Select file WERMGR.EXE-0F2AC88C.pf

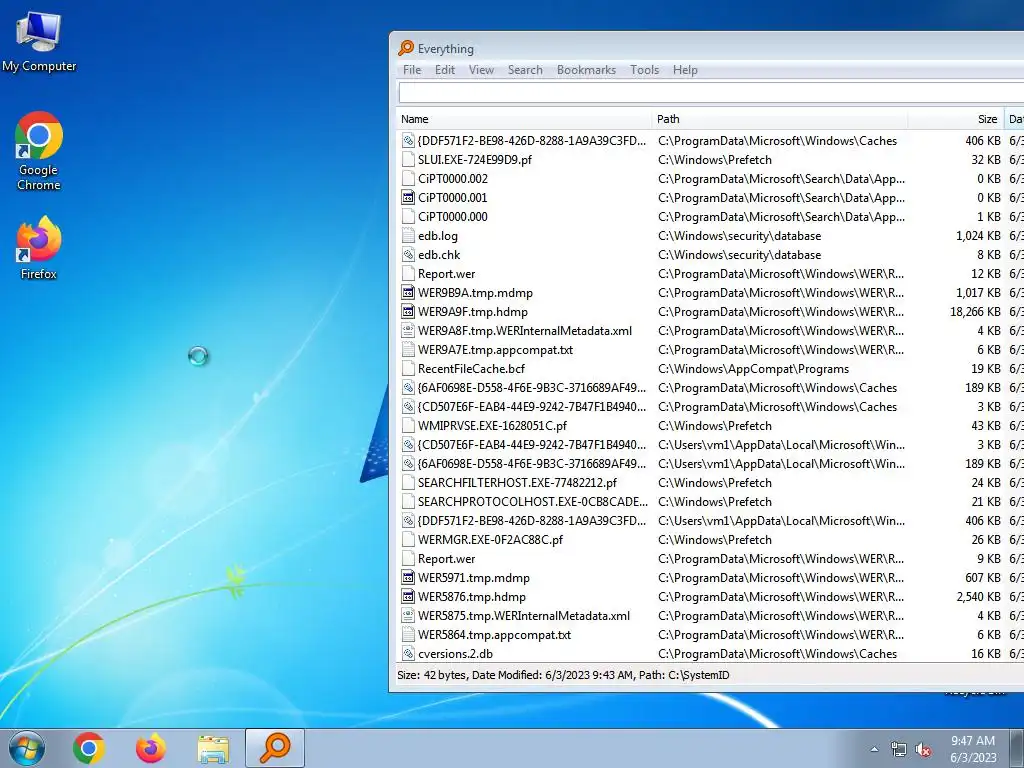pyautogui.click(x=490, y=539)
